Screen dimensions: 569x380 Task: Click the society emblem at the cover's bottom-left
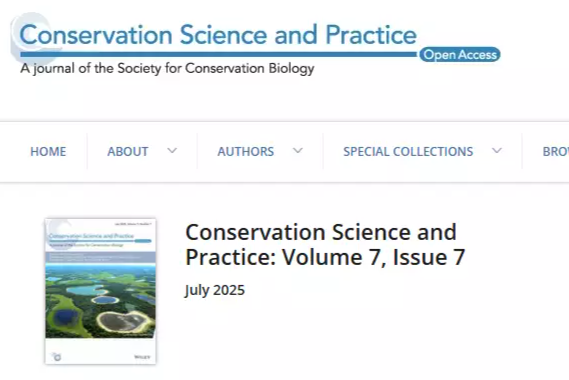tap(57, 357)
